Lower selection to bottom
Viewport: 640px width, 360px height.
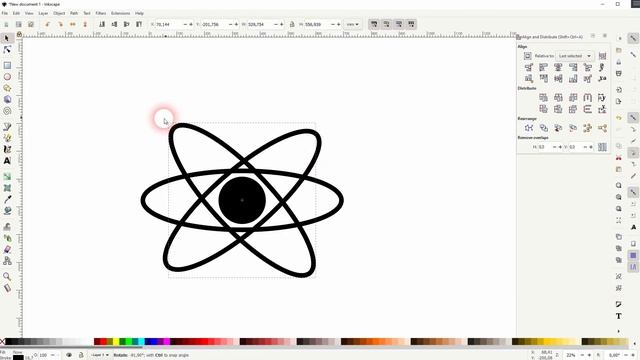pyautogui.click(x=102, y=24)
